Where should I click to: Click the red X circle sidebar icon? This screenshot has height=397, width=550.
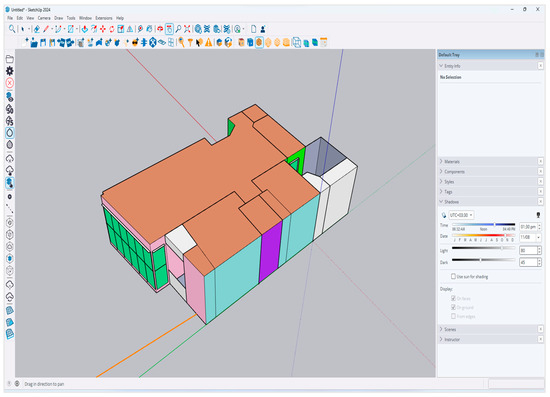tap(10, 83)
